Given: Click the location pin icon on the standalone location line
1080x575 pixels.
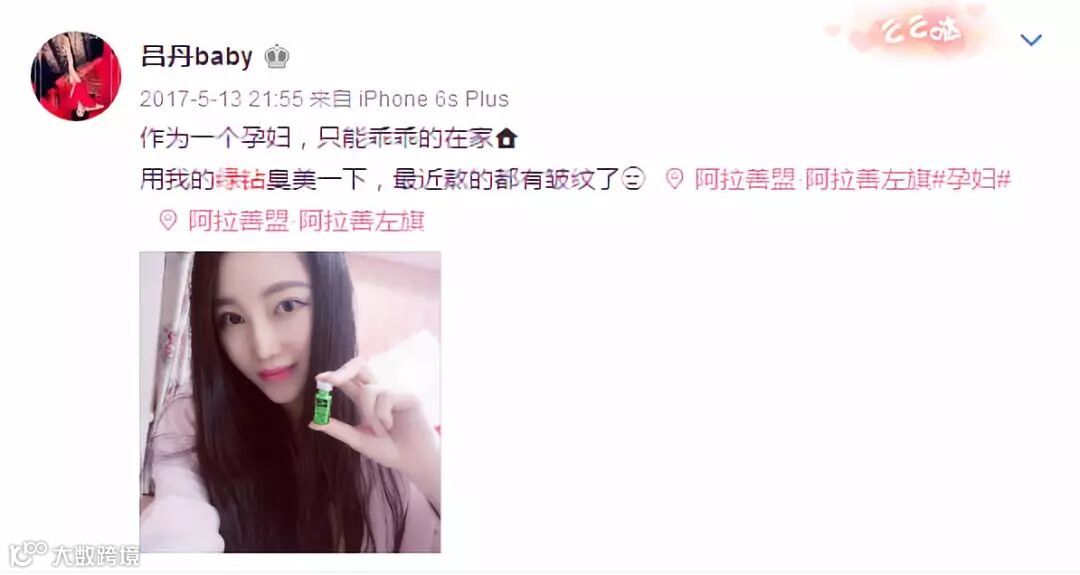Looking at the screenshot, I should [x=168, y=220].
